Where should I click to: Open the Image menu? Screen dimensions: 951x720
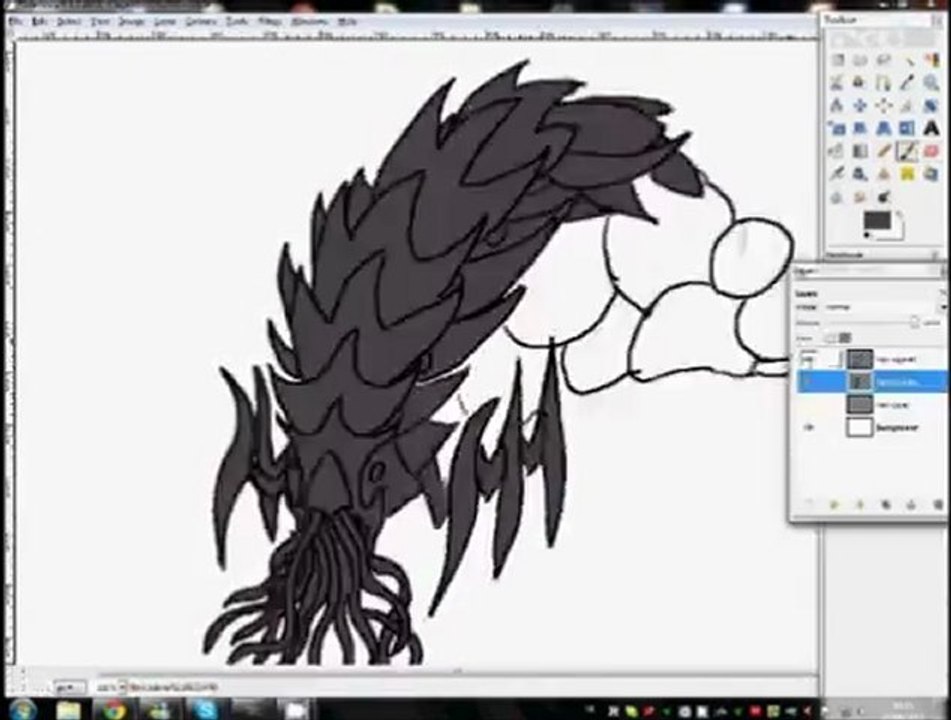pos(132,22)
